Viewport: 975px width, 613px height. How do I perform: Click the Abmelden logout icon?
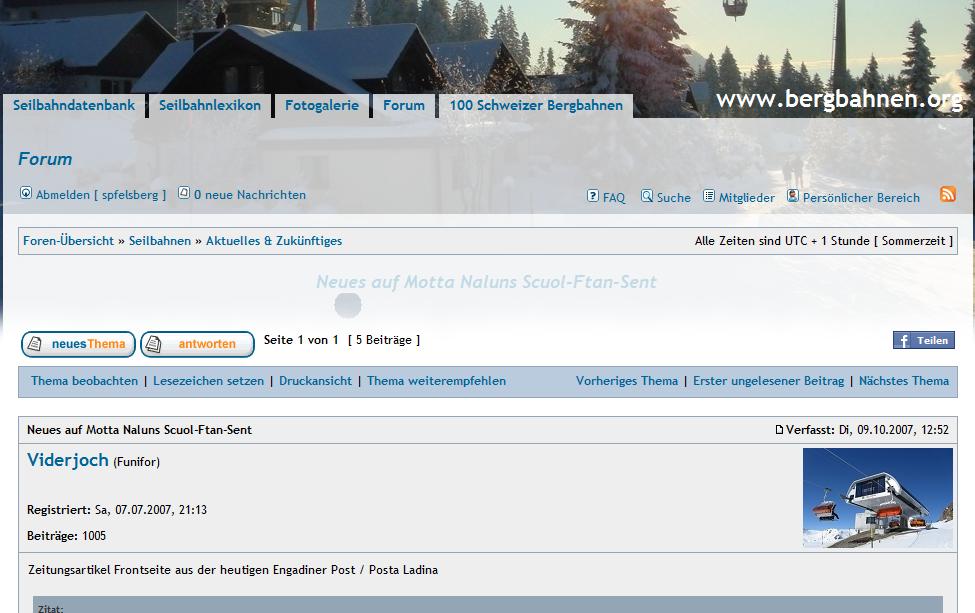tap(26, 193)
